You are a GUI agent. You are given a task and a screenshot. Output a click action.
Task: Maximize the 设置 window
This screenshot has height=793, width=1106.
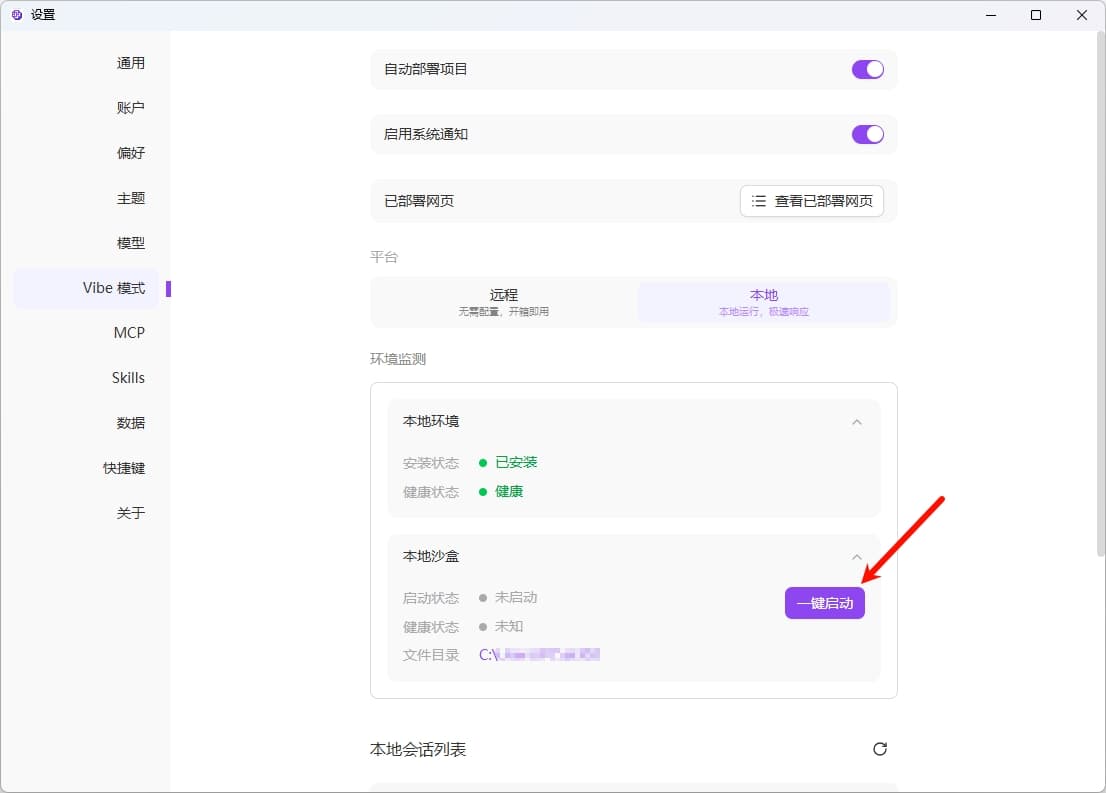pyautogui.click(x=1036, y=15)
